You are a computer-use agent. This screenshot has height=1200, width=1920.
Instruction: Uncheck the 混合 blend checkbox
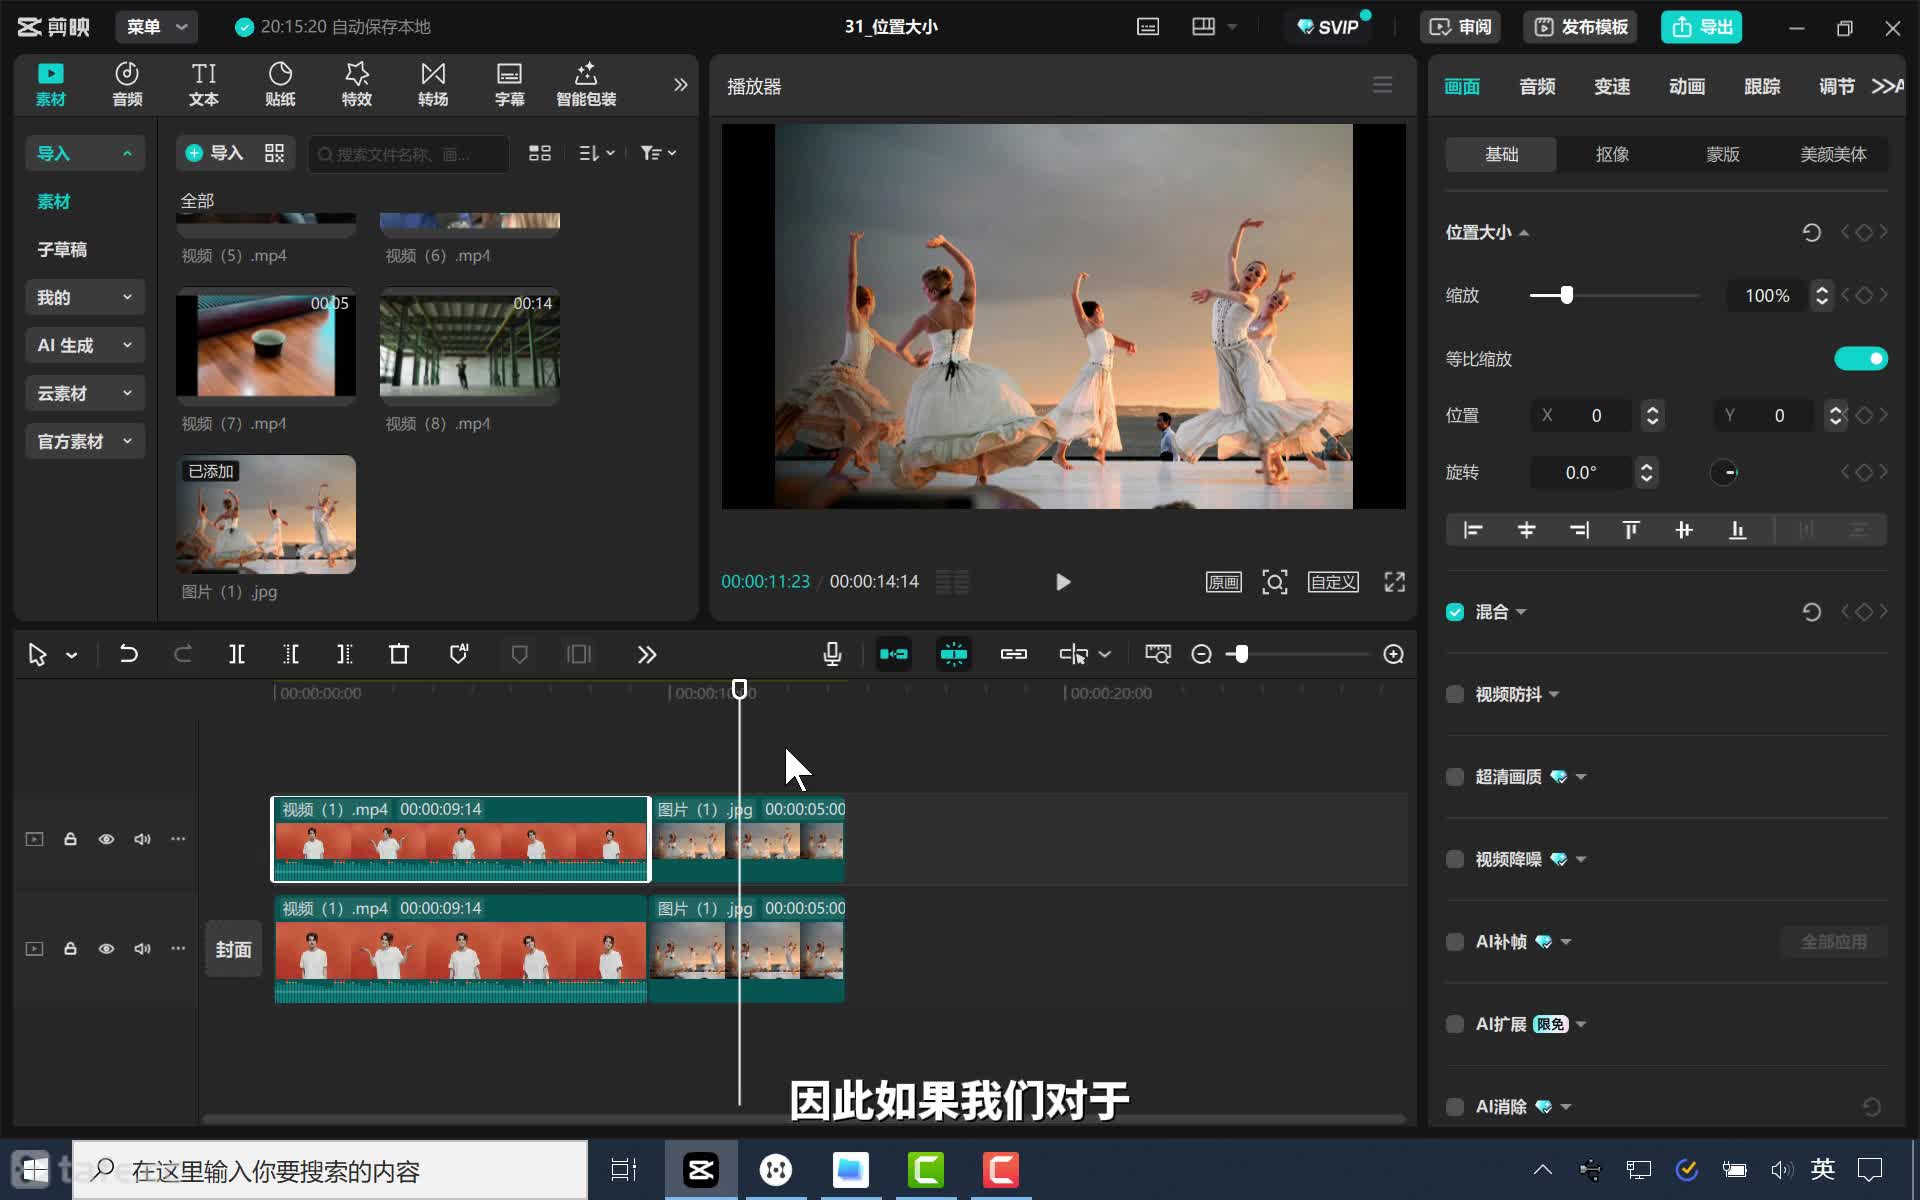1455,612
